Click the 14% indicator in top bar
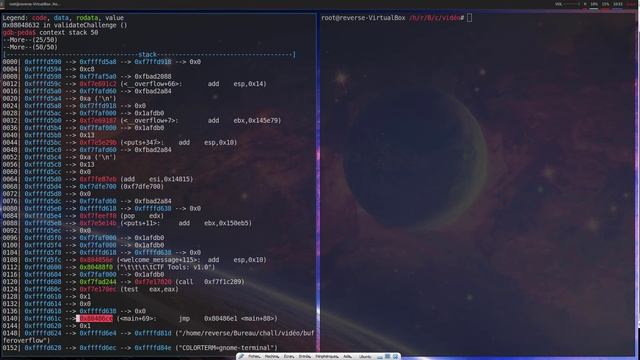 594,4
